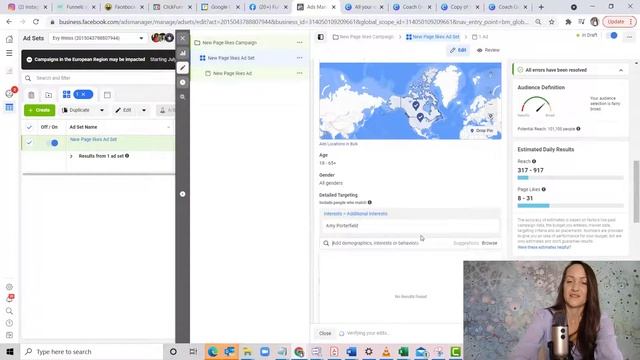Open more options for New Page likes Ad Set
Viewport: 640px width, 360px height.
[300, 58]
